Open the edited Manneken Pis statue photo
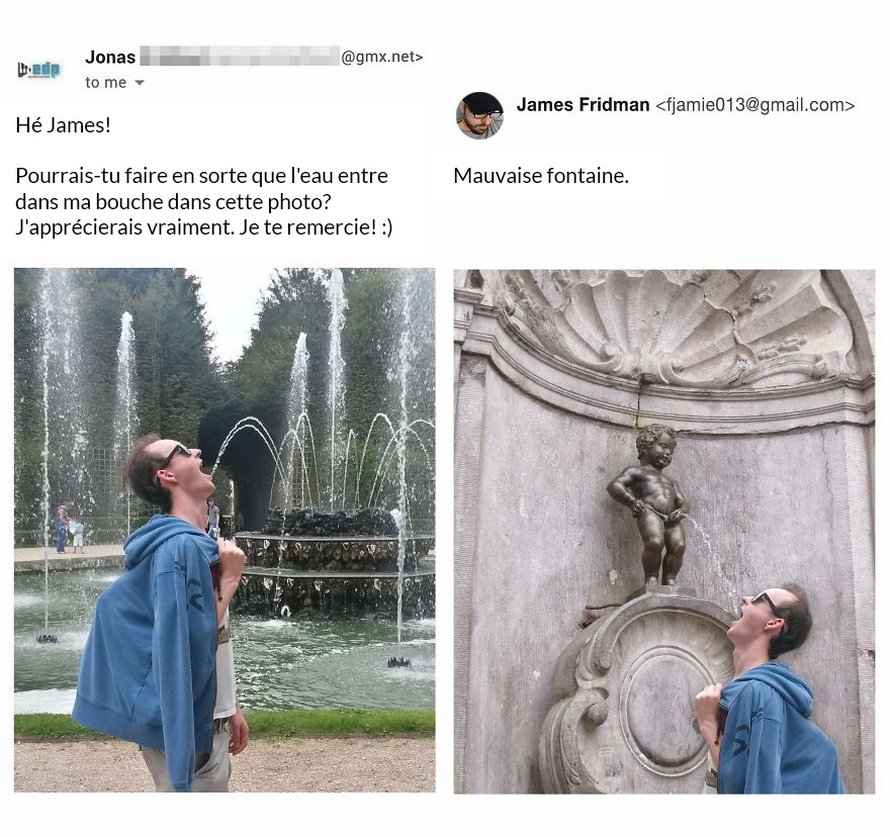 [x=664, y=532]
